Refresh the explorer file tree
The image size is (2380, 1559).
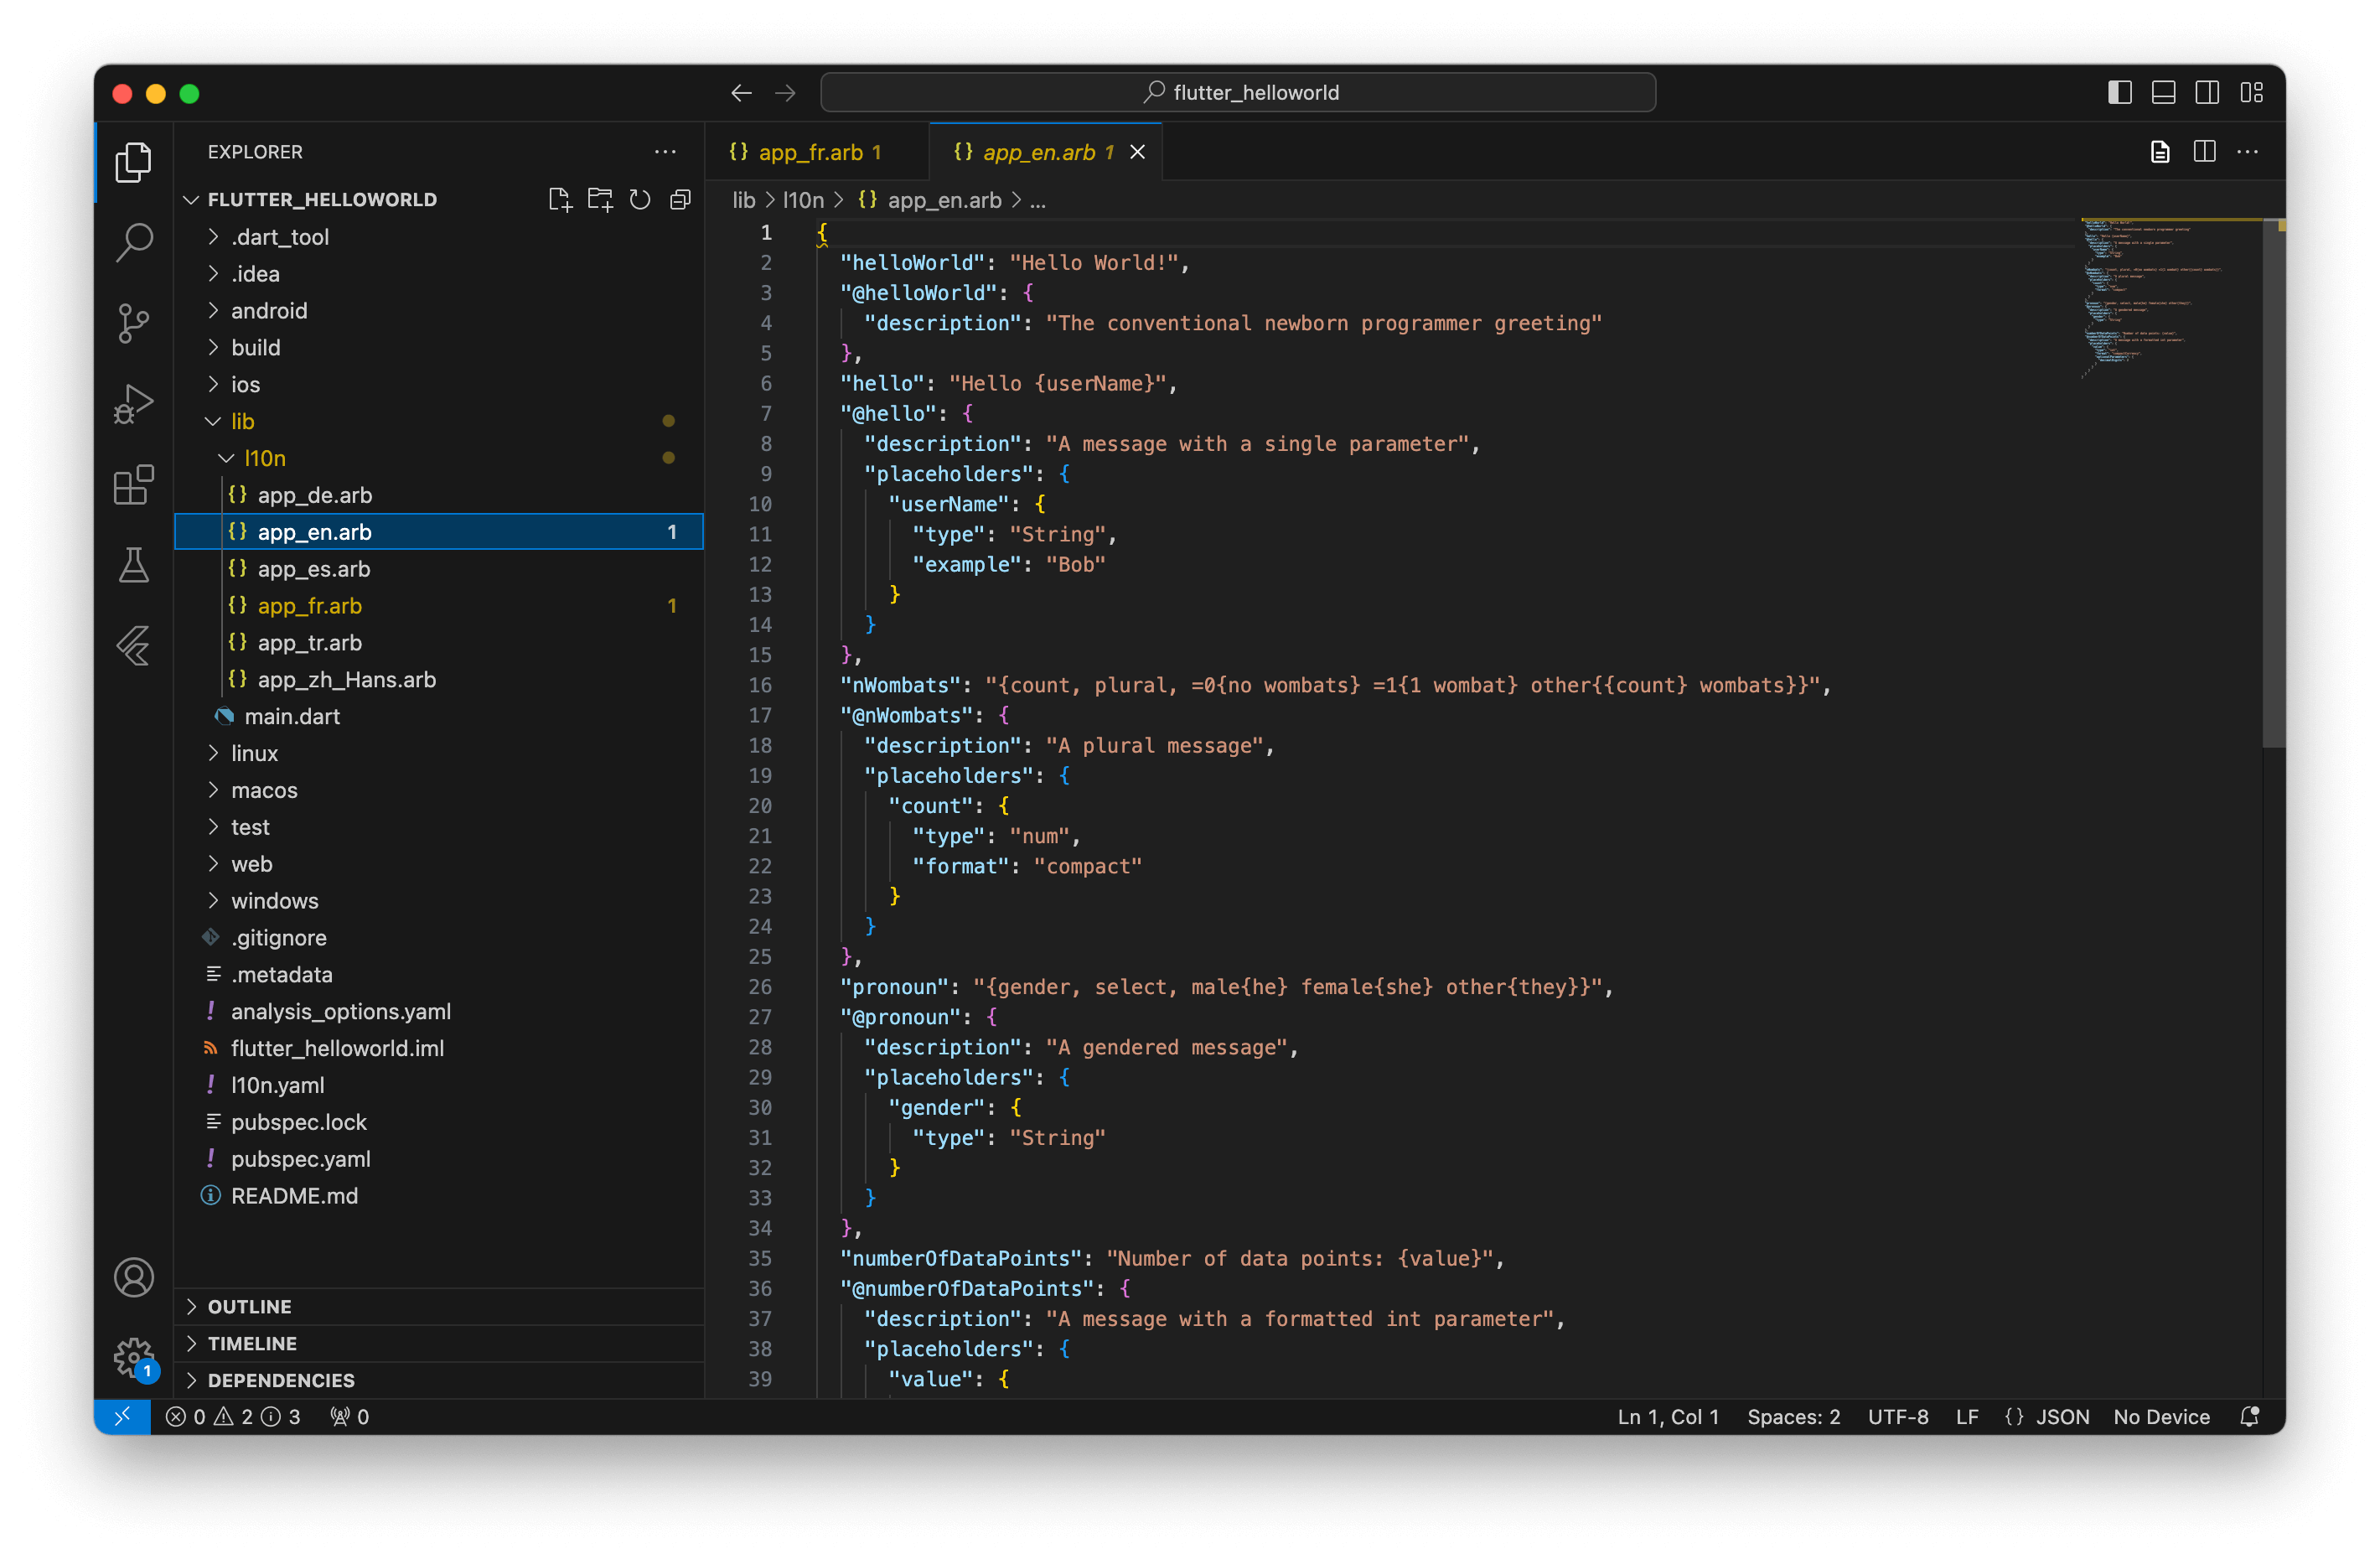tap(640, 200)
